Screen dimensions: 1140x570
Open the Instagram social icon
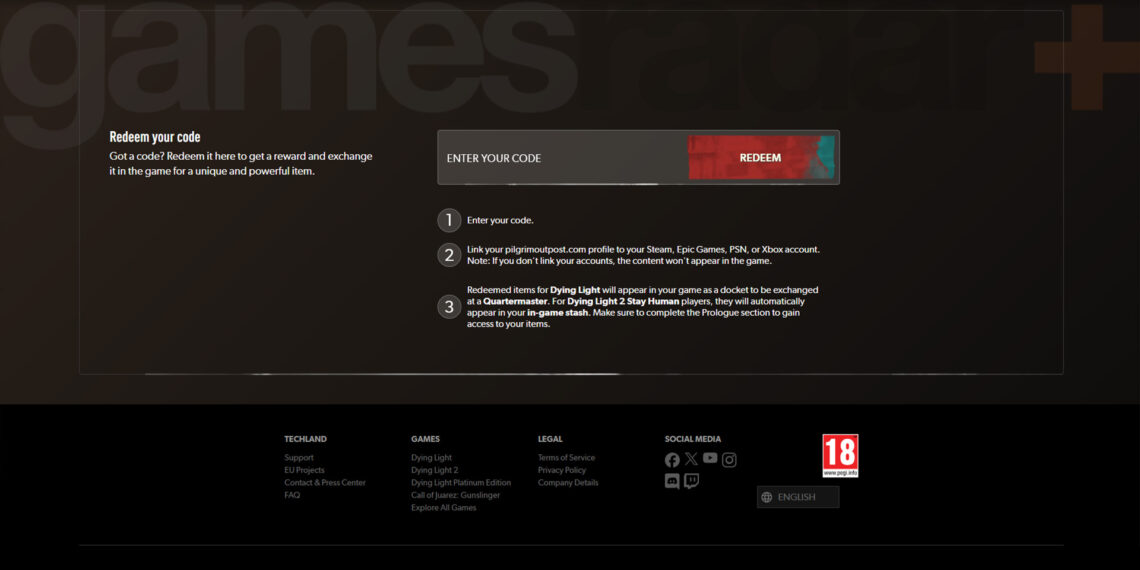(729, 460)
